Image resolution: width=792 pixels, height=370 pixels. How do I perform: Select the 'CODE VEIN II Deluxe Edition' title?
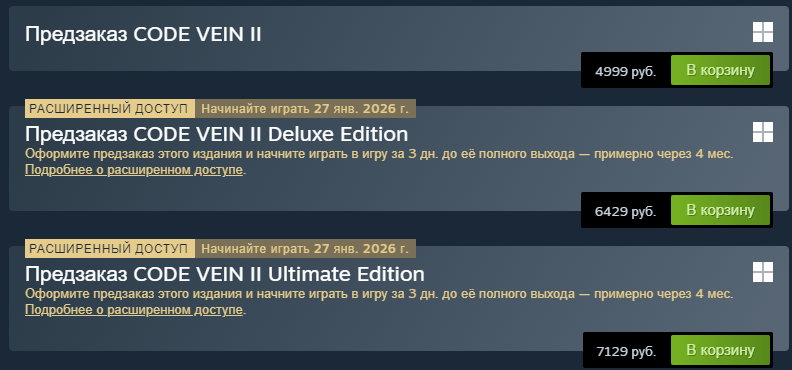coord(216,134)
